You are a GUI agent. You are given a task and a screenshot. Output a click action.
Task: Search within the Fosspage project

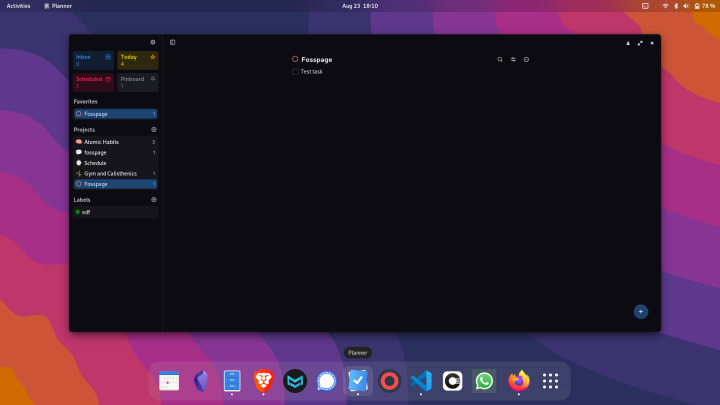(x=500, y=59)
